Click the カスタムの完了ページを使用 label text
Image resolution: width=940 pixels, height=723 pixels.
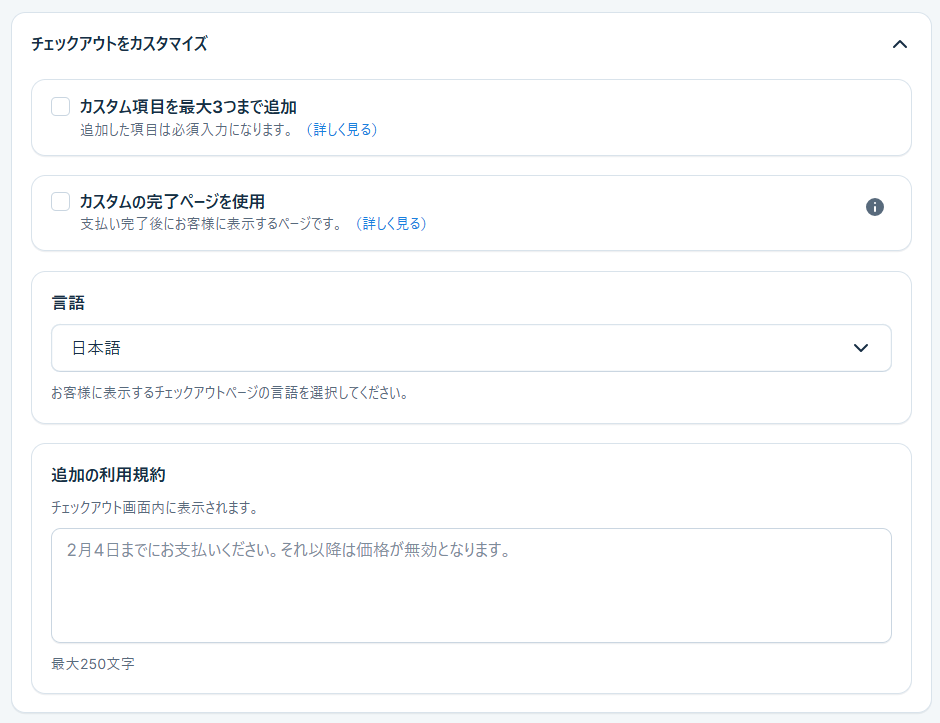click(x=172, y=202)
